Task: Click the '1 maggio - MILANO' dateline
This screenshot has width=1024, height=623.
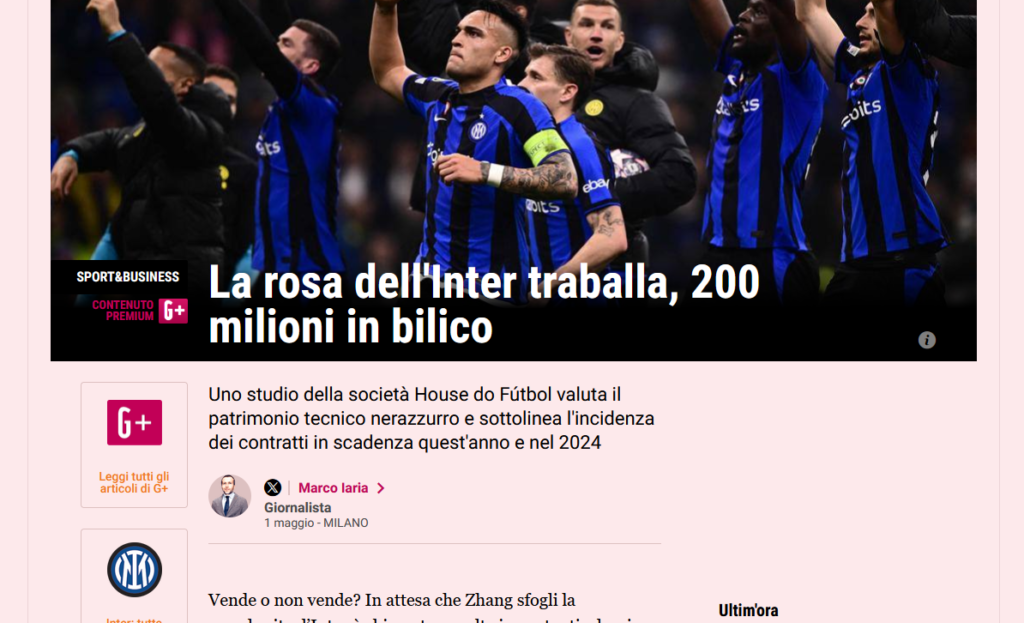Action: click(x=316, y=523)
